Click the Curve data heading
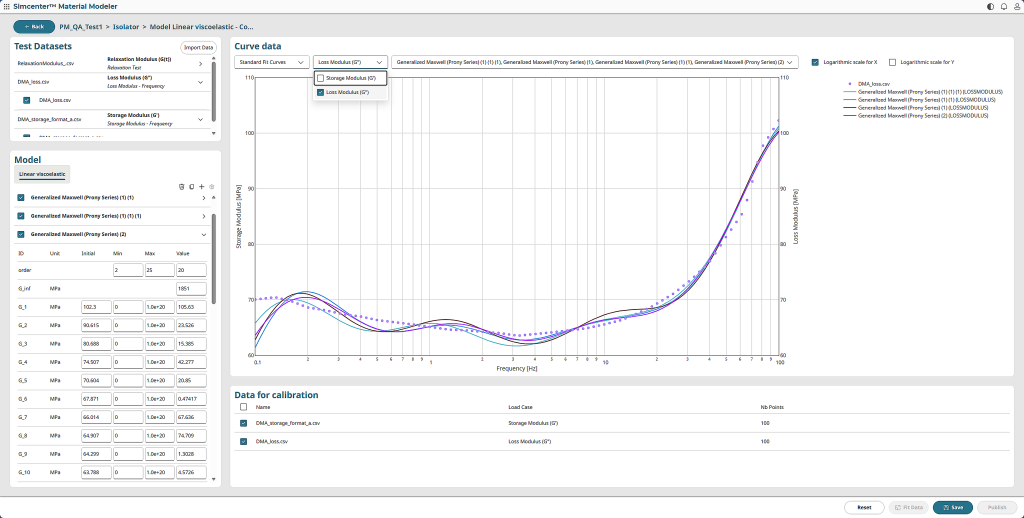 [258, 46]
